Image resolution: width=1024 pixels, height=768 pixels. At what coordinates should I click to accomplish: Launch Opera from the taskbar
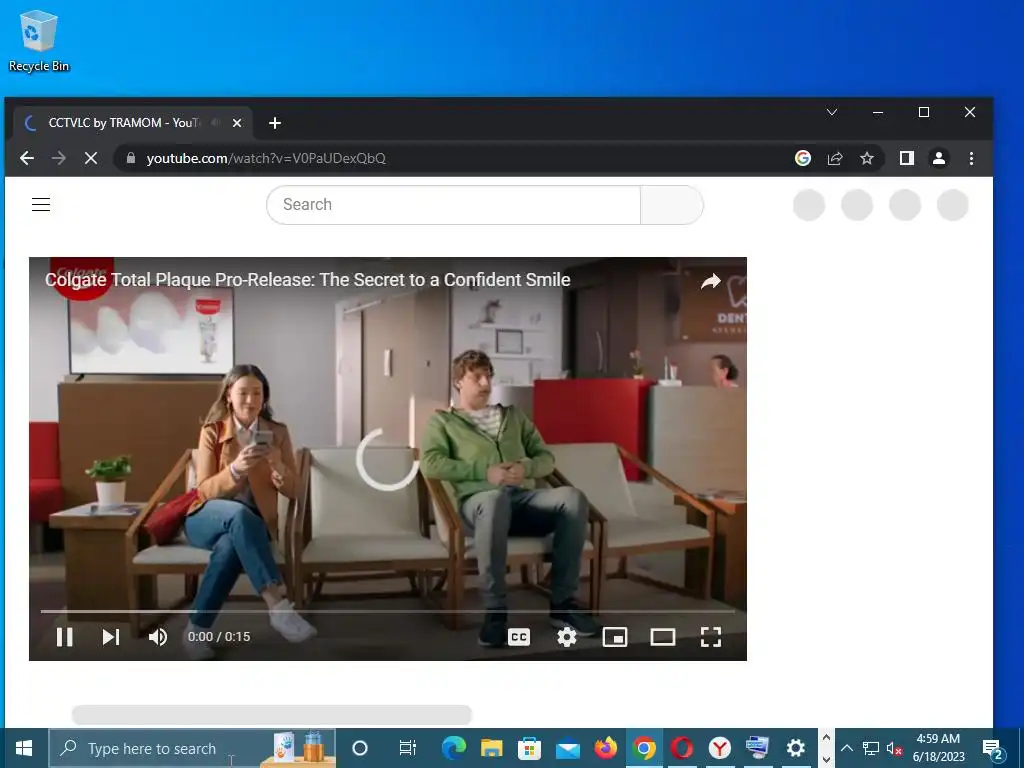pos(682,748)
